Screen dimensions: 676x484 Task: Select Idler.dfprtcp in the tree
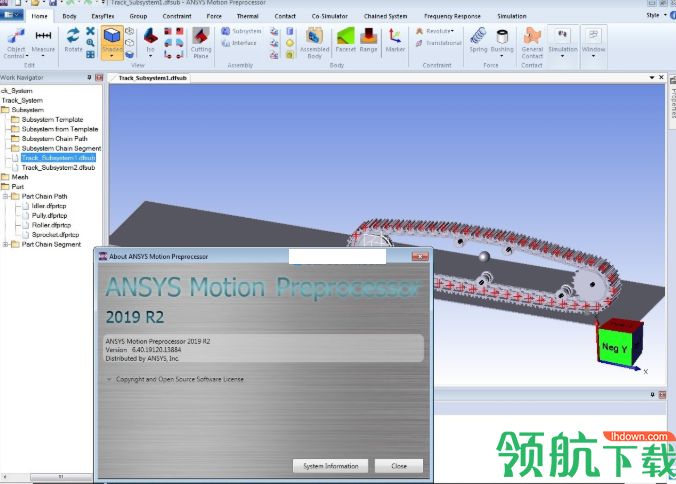click(x=49, y=206)
